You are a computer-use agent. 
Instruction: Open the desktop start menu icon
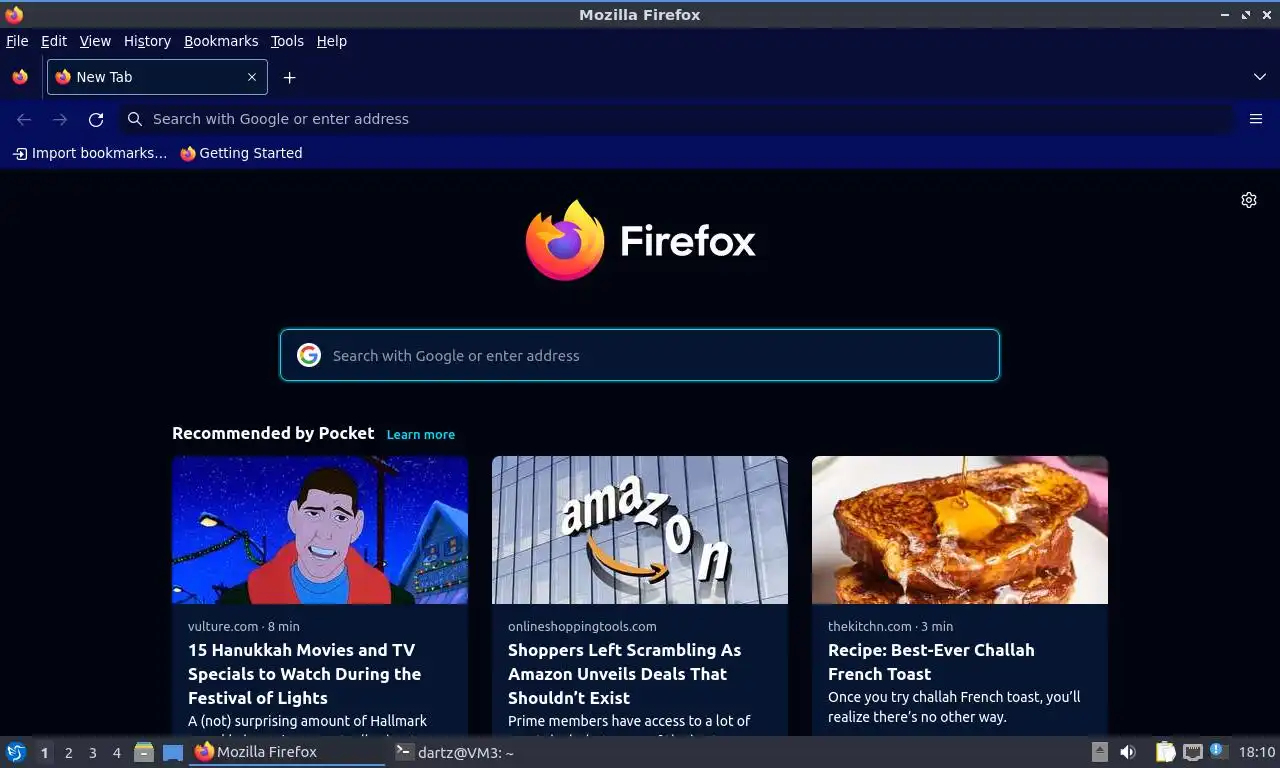point(16,752)
